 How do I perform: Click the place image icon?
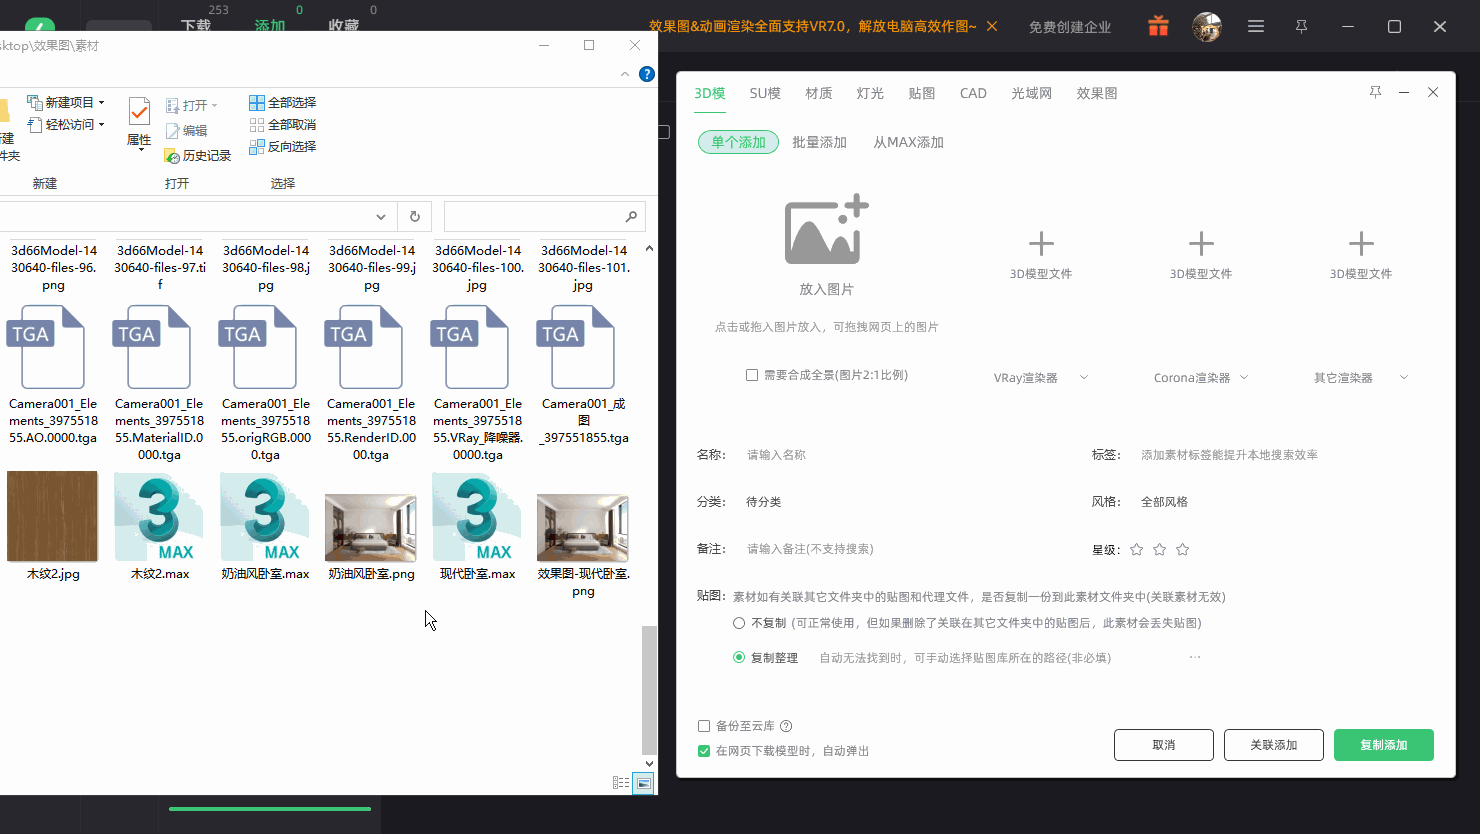point(826,229)
